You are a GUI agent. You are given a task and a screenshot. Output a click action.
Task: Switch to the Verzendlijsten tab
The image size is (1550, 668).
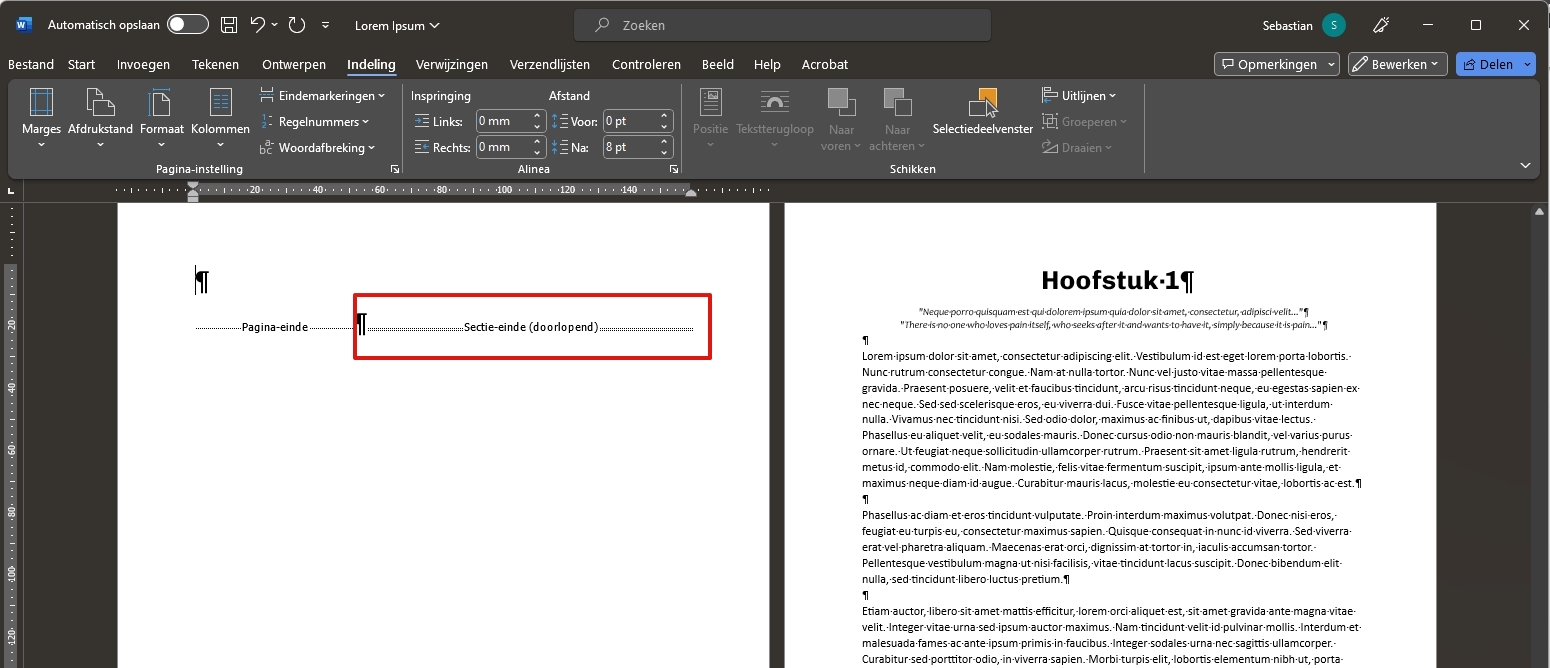coord(550,64)
